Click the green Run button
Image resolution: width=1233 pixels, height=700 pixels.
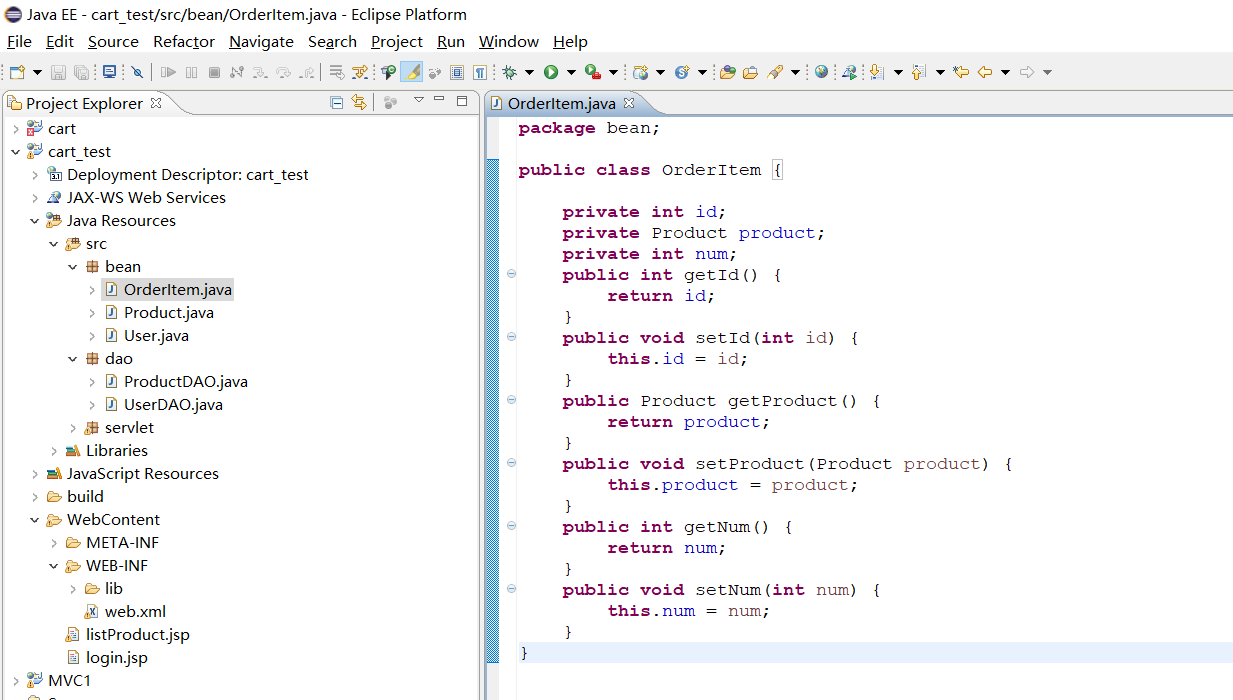(x=551, y=72)
